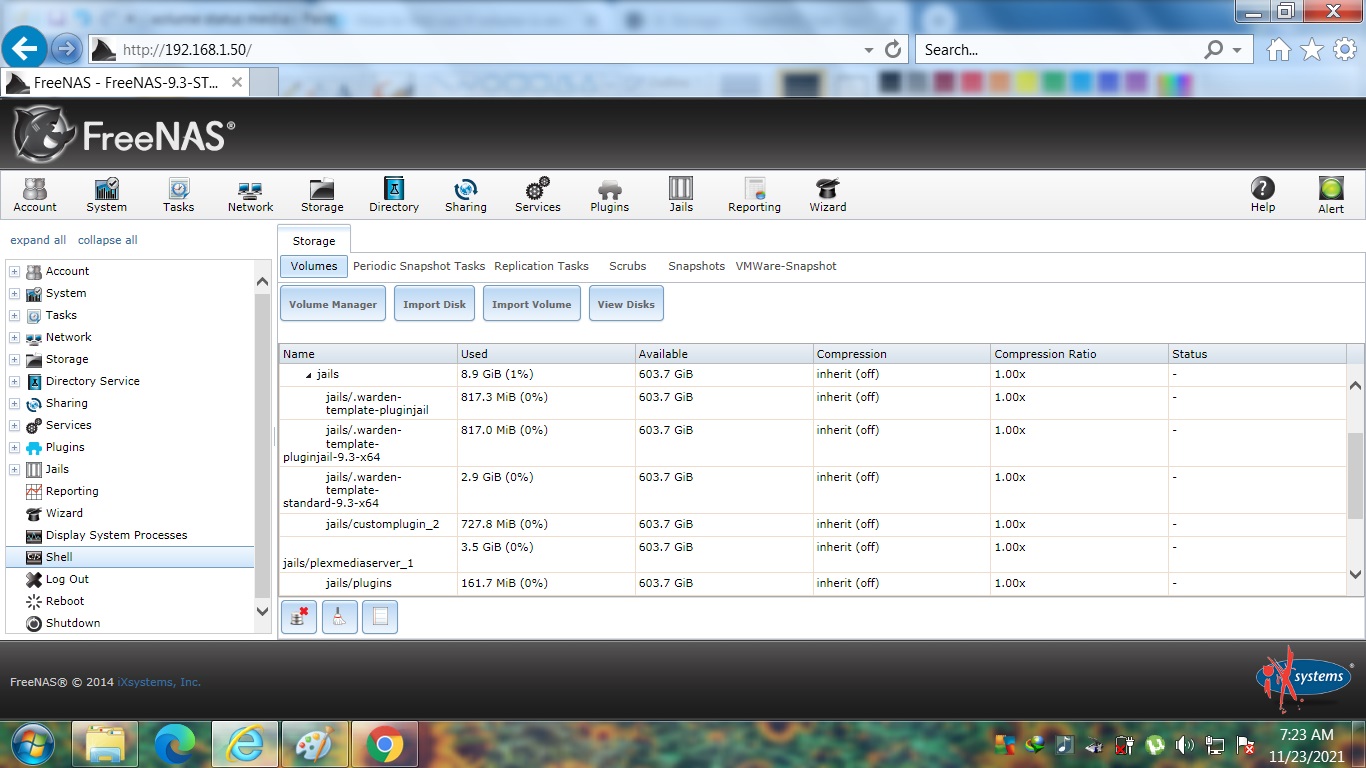1366x768 pixels.
Task: Select the jails/plugins dataset row
Action: point(813,583)
